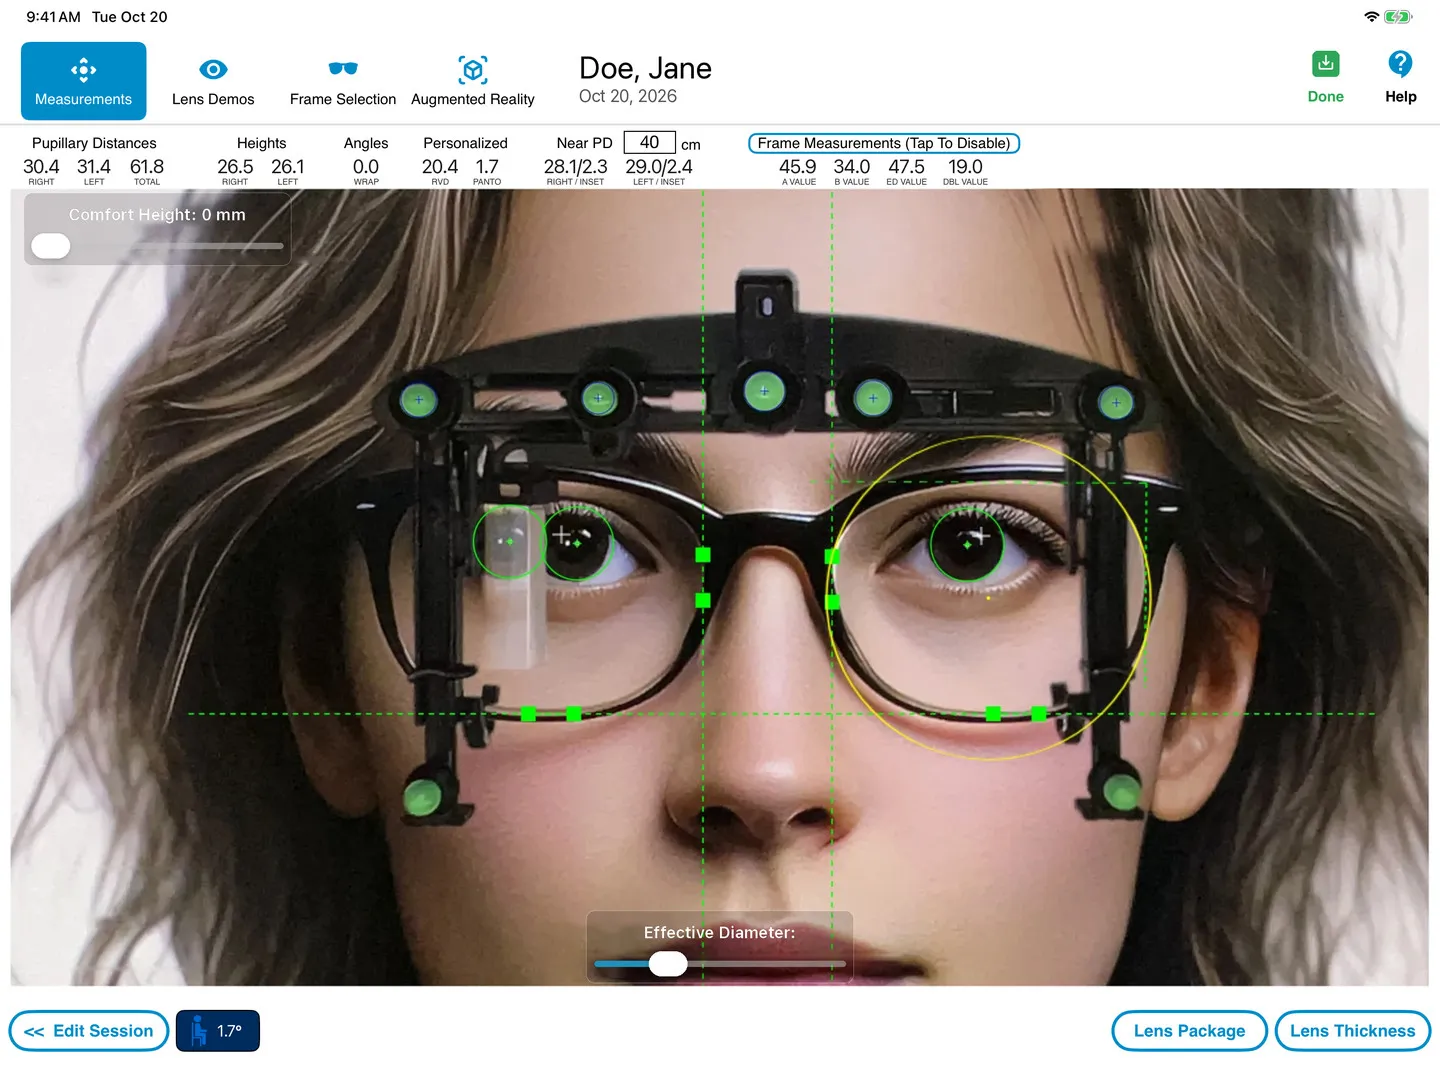
Task: Click Edit Session button
Action: (89, 1031)
